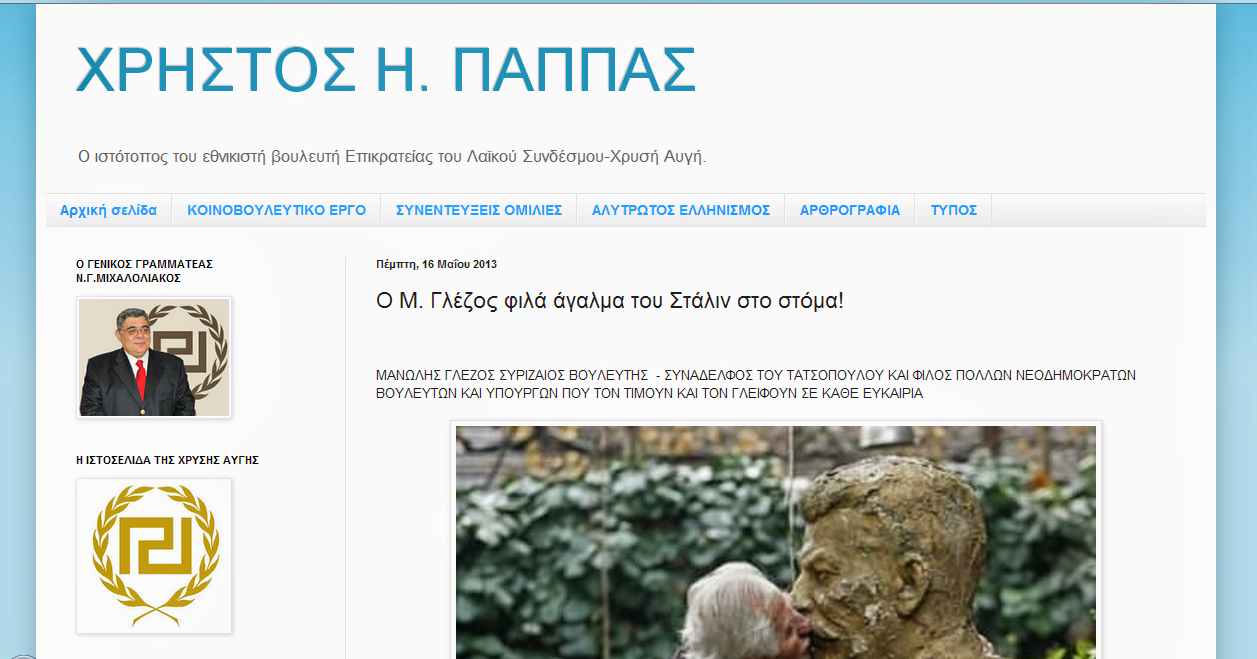Open the main post photo of the statue
Viewport: 1257px width, 659px height.
(776, 541)
